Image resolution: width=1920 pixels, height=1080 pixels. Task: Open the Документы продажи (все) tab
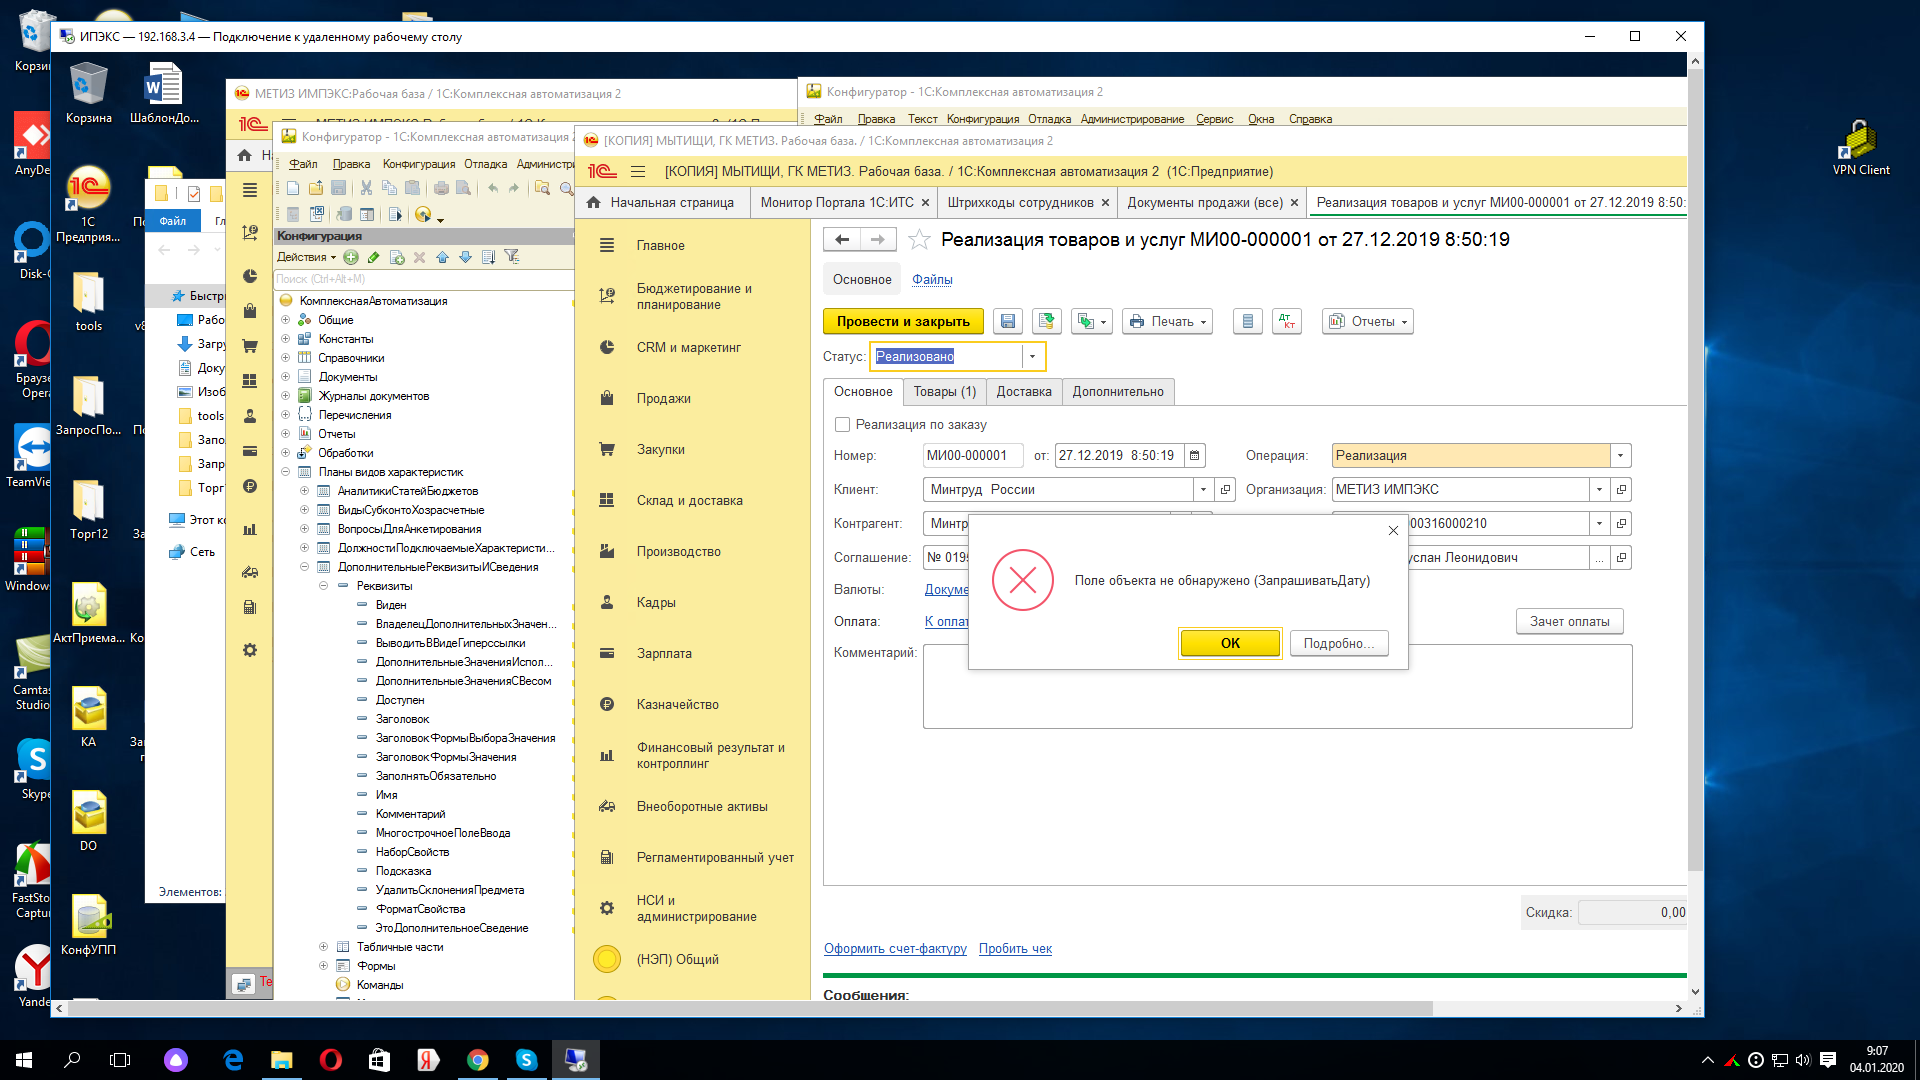[x=1204, y=203]
